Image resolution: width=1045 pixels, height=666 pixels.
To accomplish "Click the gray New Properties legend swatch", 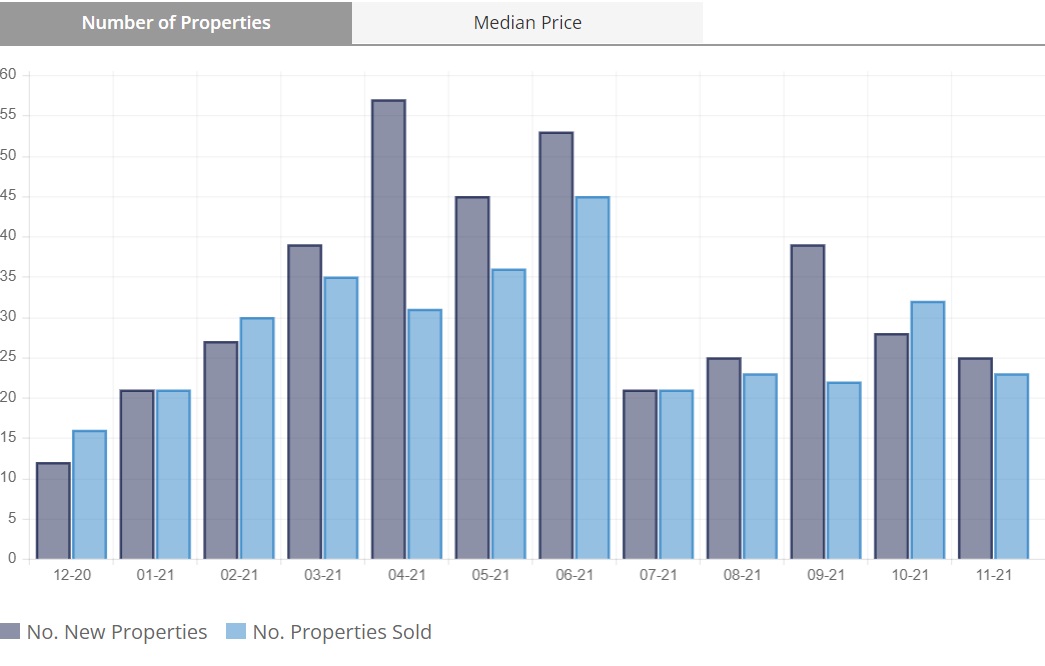I will point(11,632).
